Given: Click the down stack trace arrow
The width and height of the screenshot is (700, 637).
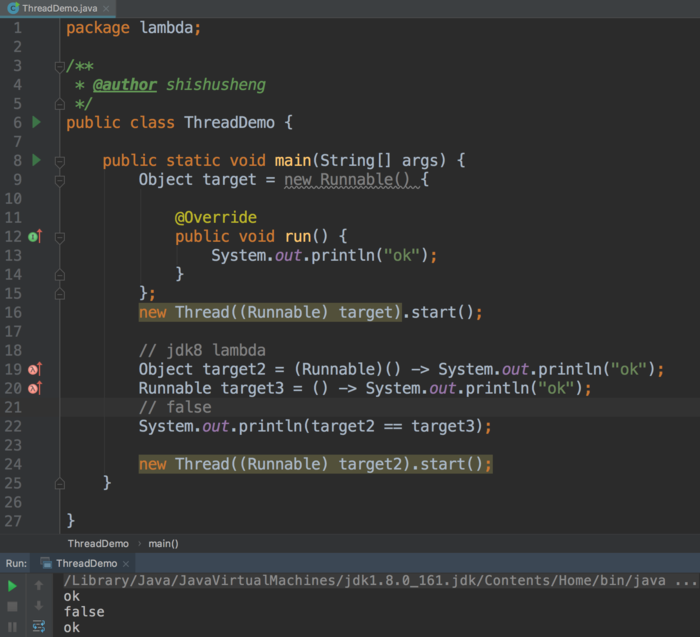Looking at the screenshot, I should 39,606.
